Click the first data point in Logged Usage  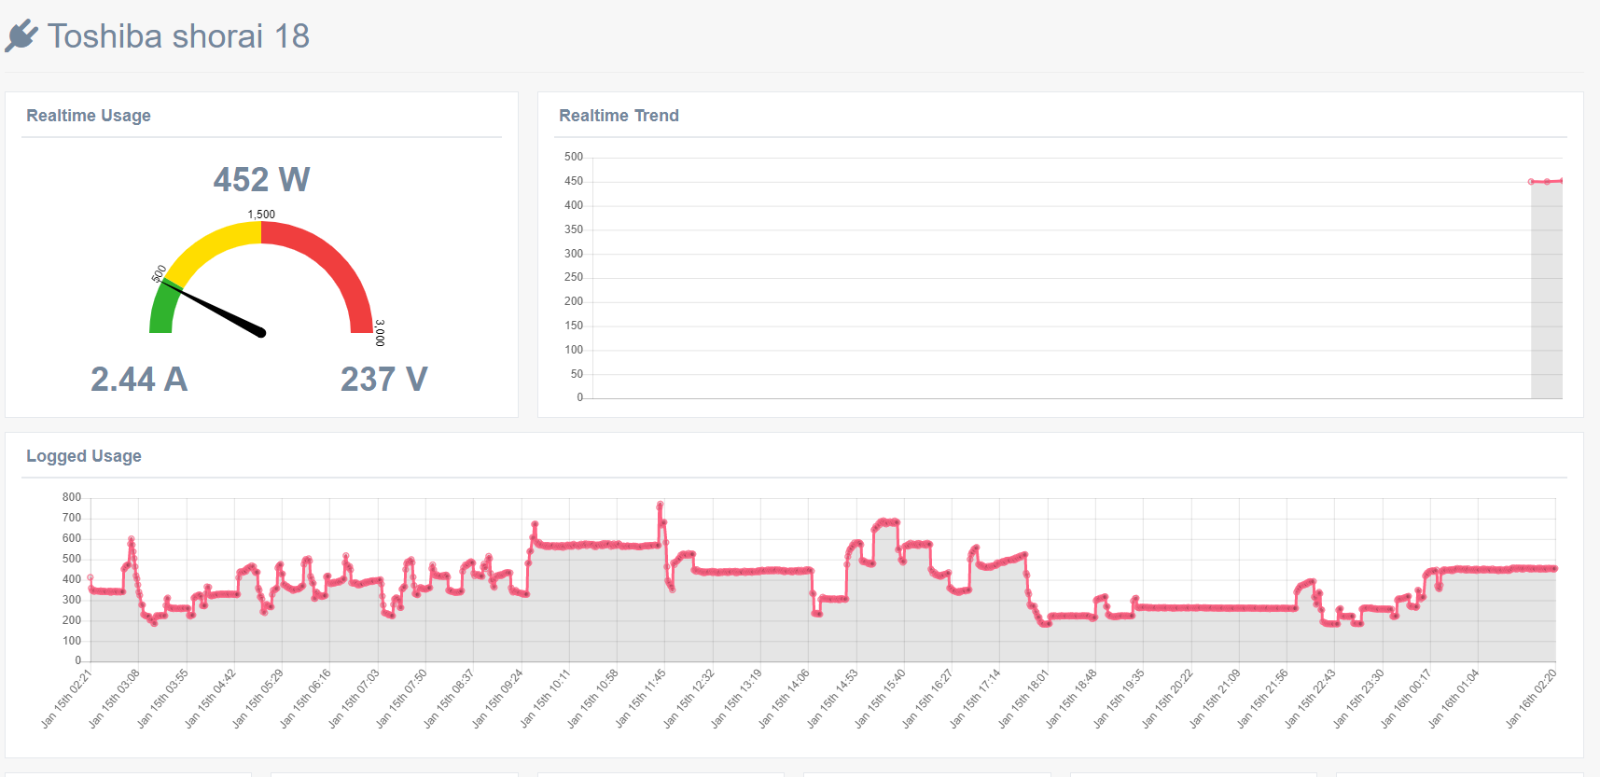(x=90, y=577)
